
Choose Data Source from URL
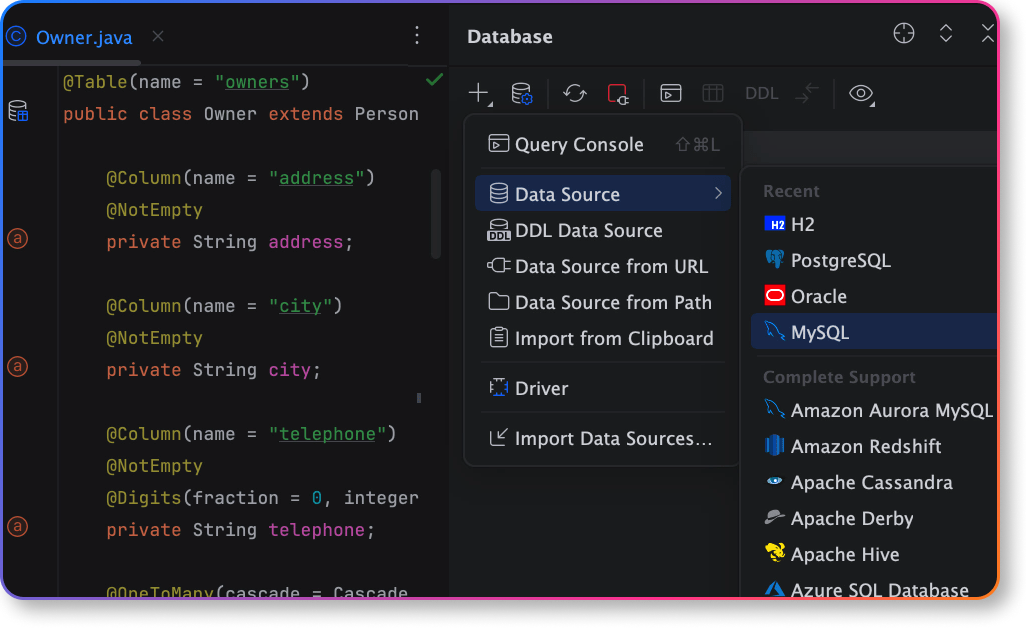tap(603, 266)
